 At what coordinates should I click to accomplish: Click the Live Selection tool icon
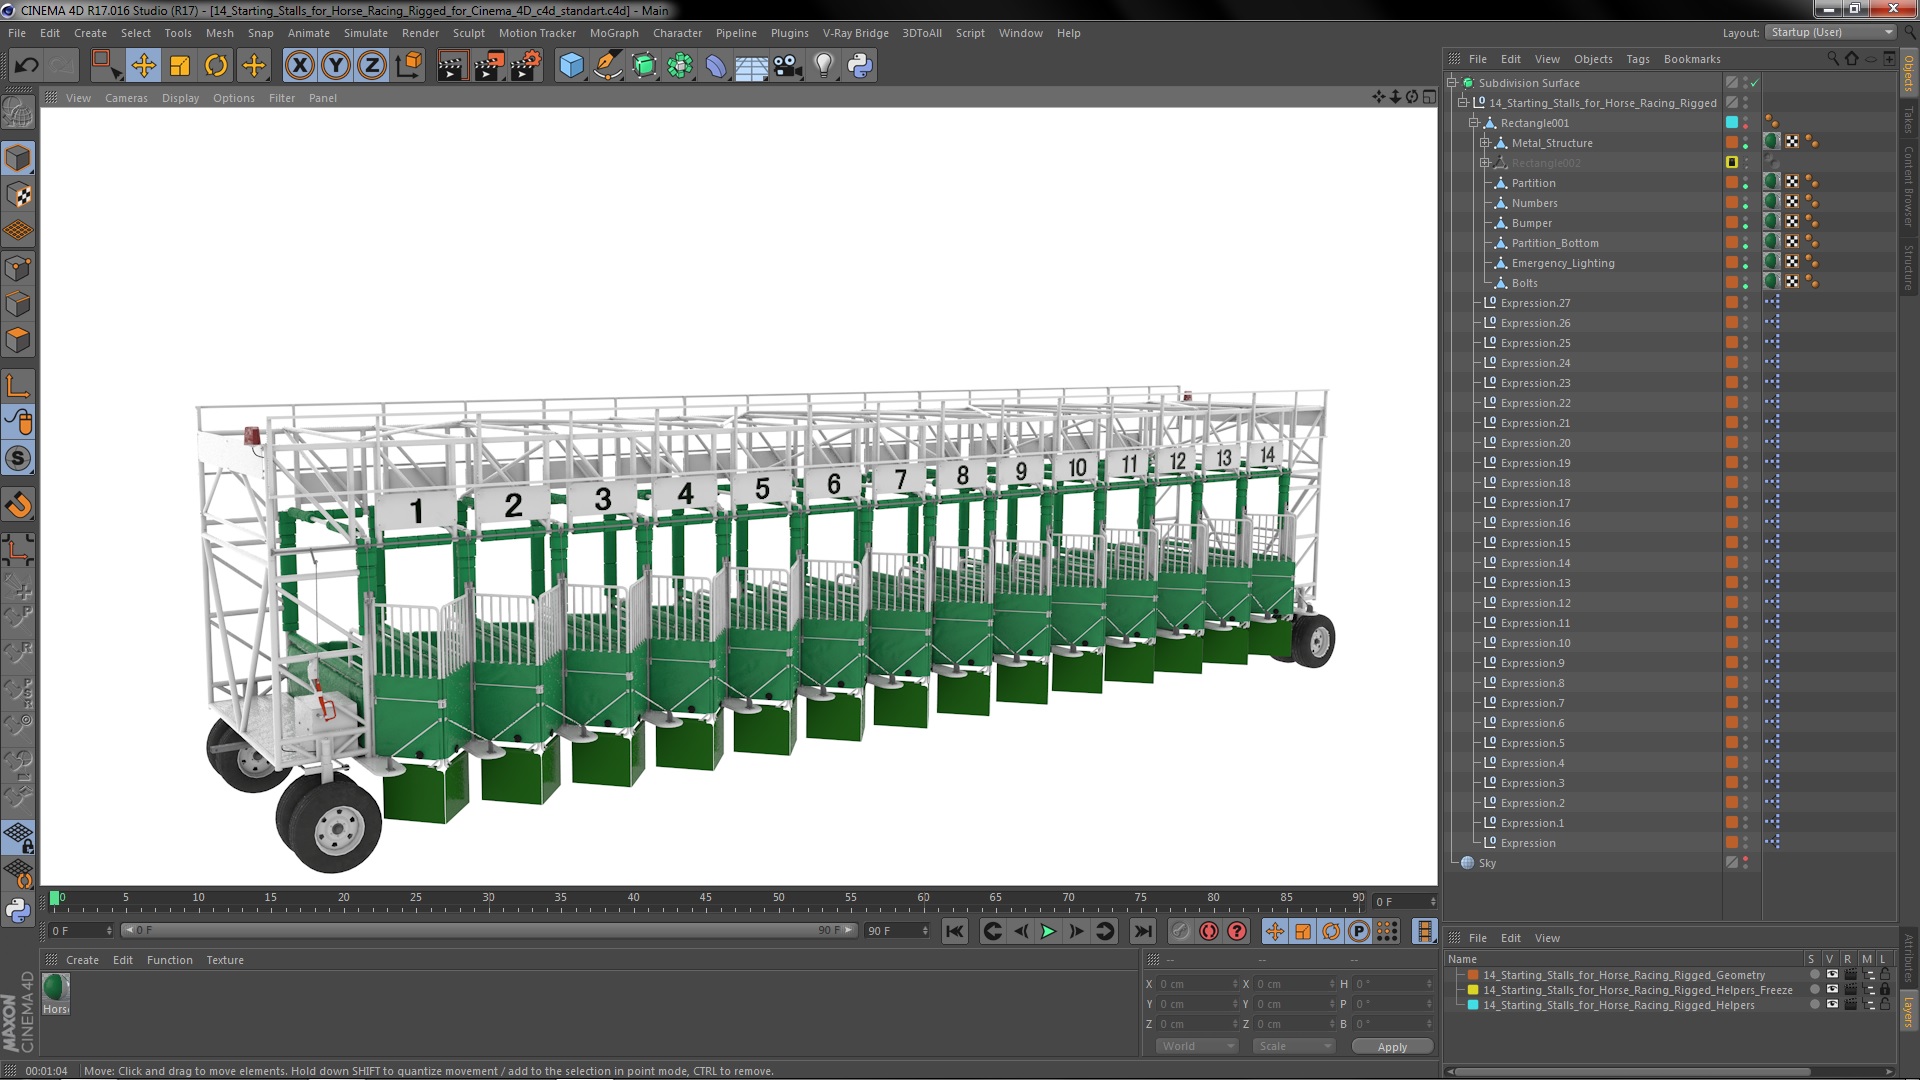pos(105,66)
